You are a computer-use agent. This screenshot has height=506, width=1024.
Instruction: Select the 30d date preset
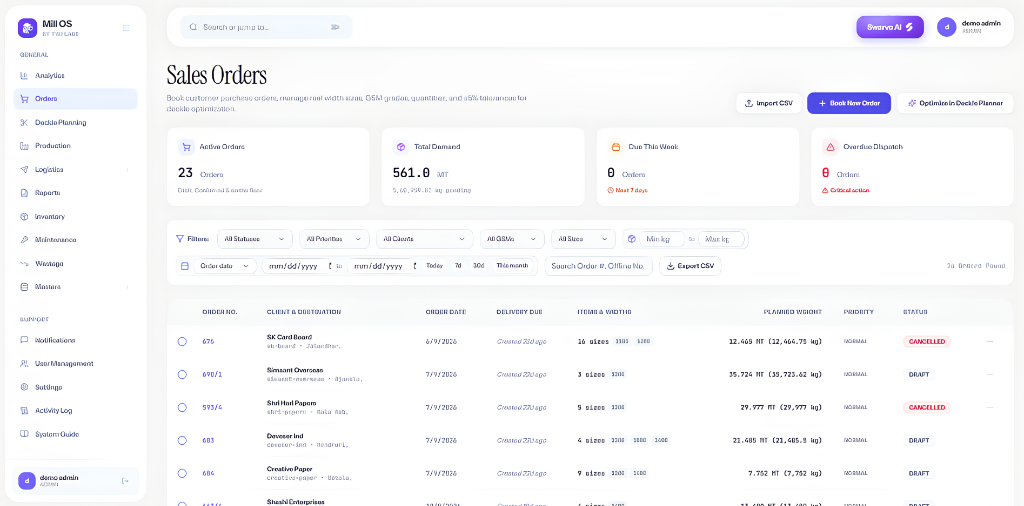point(479,266)
